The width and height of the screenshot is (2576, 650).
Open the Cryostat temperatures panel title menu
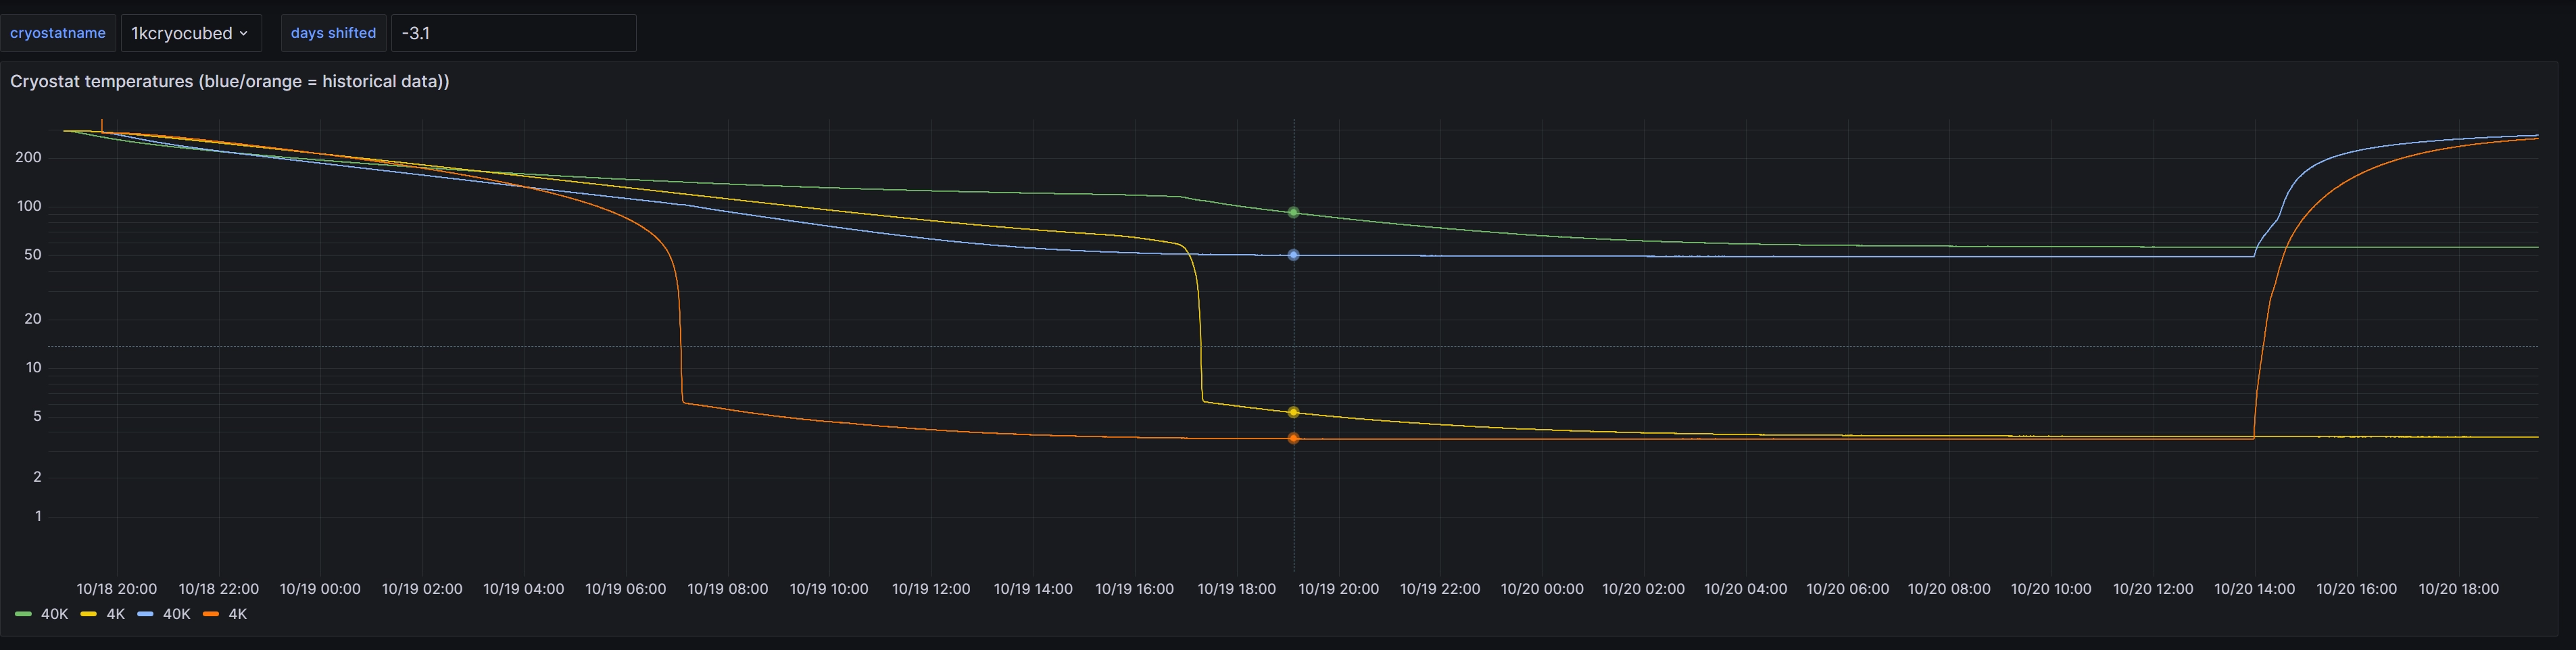click(230, 81)
